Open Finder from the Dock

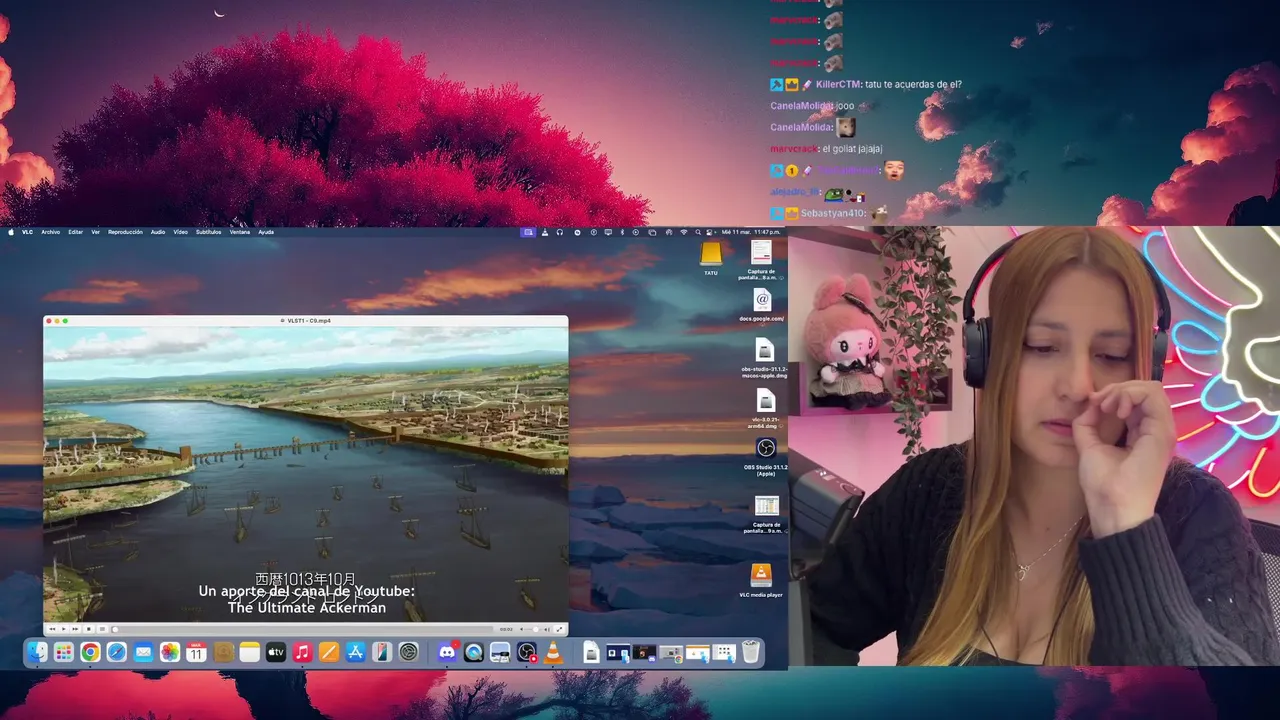(x=37, y=652)
